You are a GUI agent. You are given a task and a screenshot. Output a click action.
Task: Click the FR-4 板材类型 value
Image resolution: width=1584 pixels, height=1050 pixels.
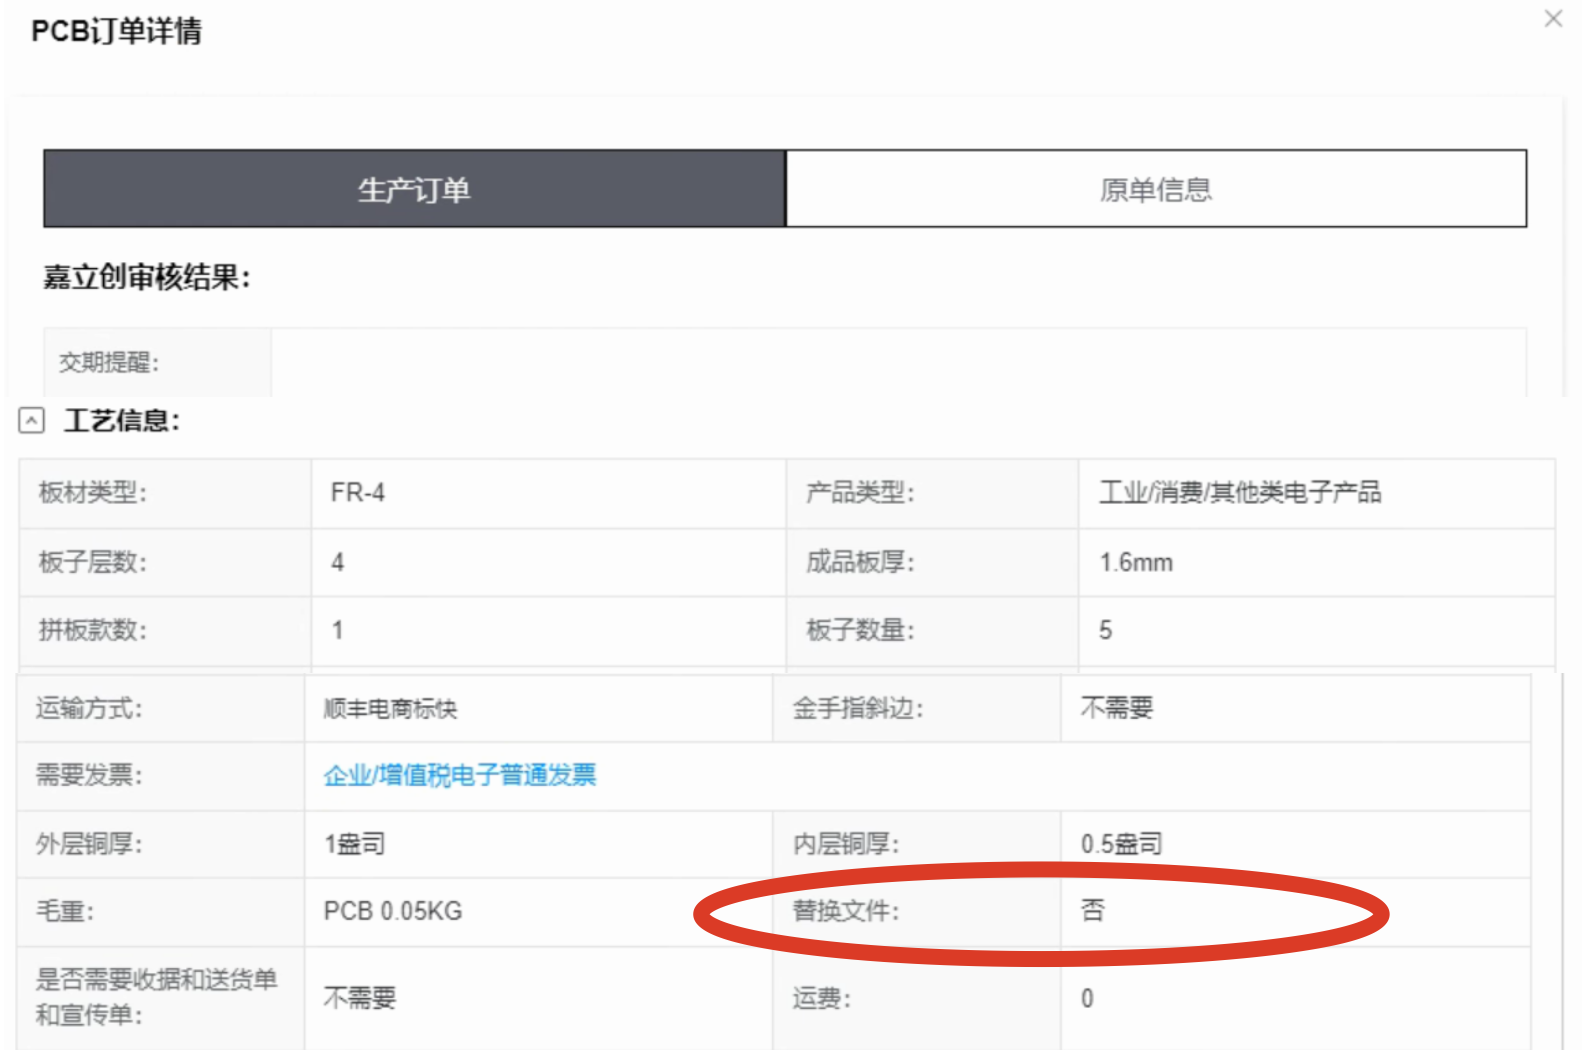pos(358,493)
